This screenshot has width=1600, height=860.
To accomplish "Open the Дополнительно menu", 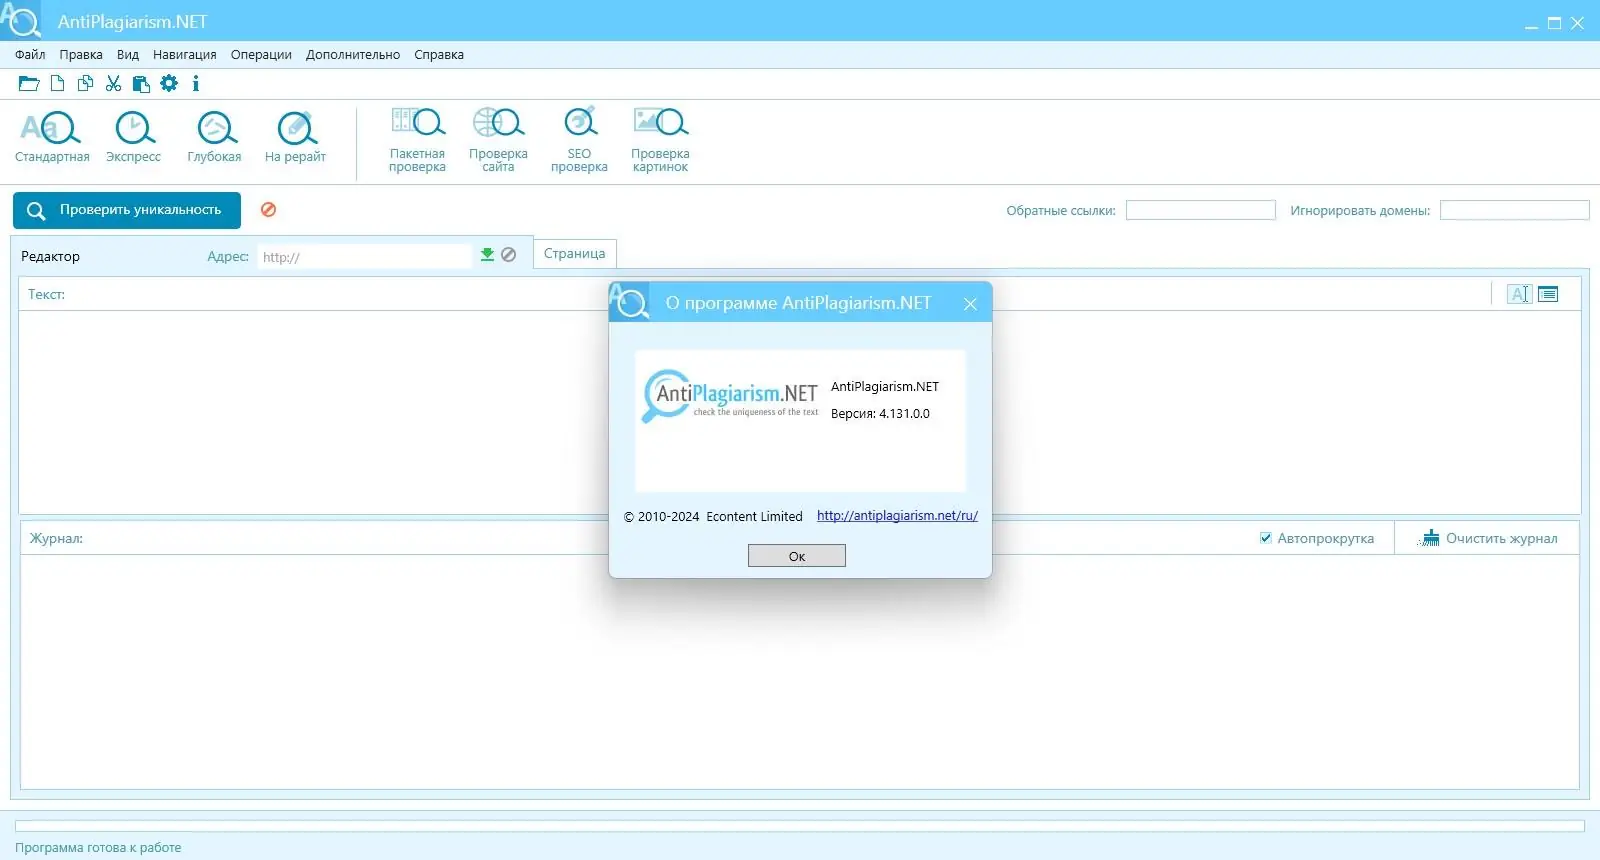I will click(353, 55).
